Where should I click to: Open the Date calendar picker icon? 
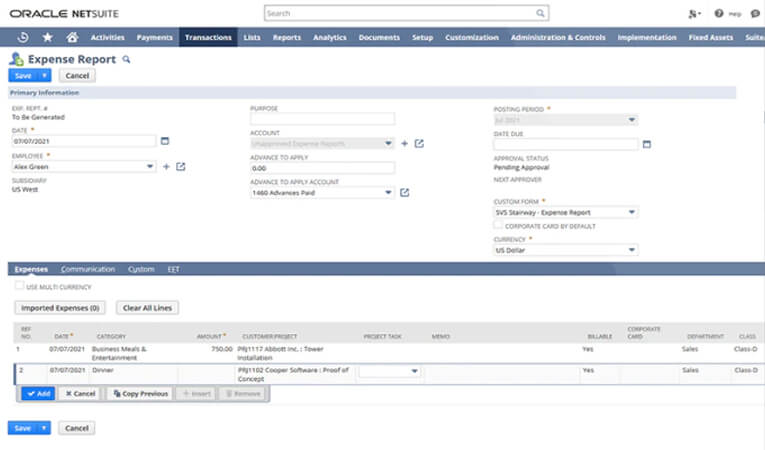165,141
